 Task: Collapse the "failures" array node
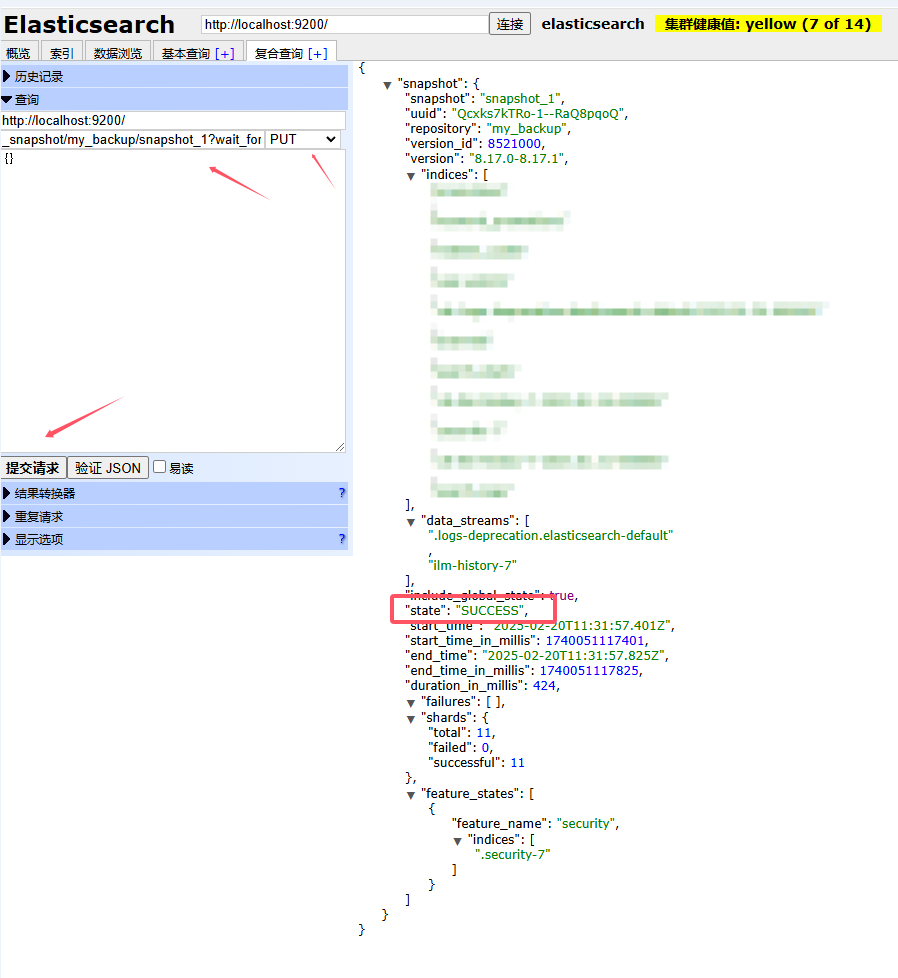click(x=410, y=703)
